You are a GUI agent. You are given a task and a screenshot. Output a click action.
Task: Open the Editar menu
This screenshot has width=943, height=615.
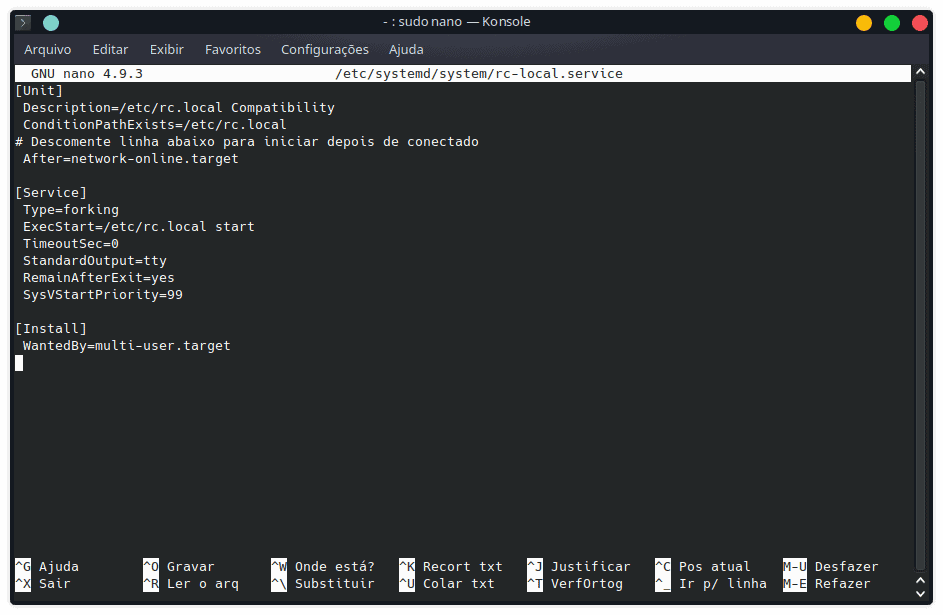pyautogui.click(x=110, y=50)
